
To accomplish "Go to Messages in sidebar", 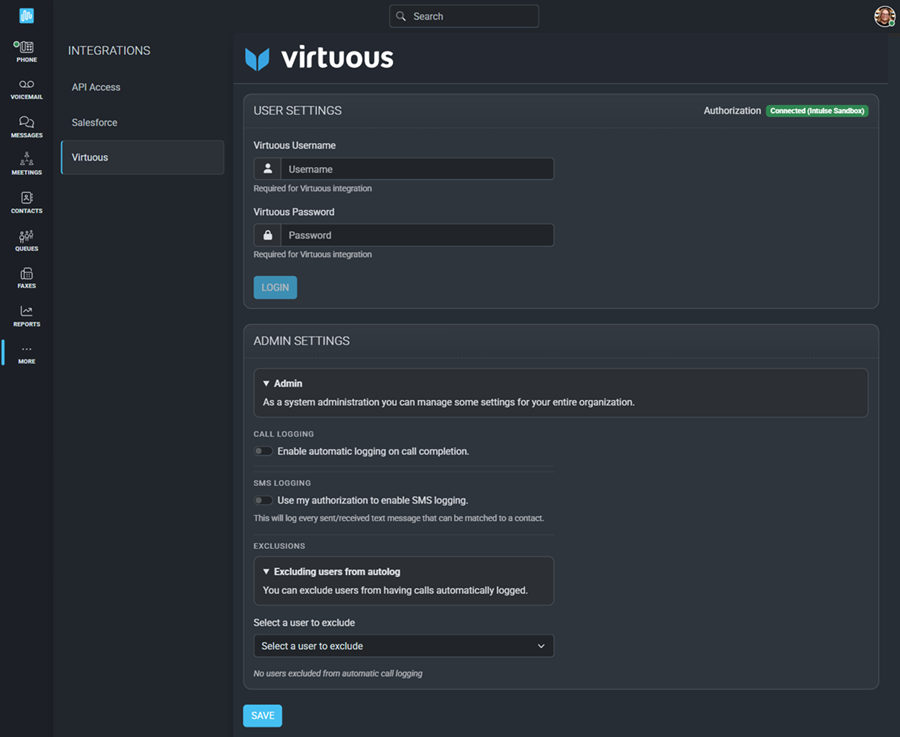I will point(26,127).
